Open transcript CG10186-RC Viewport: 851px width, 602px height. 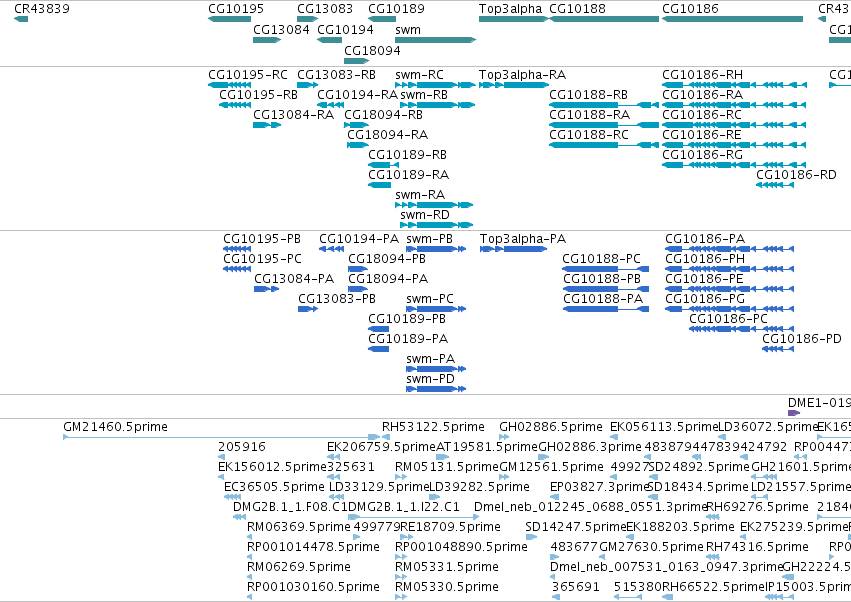click(734, 125)
